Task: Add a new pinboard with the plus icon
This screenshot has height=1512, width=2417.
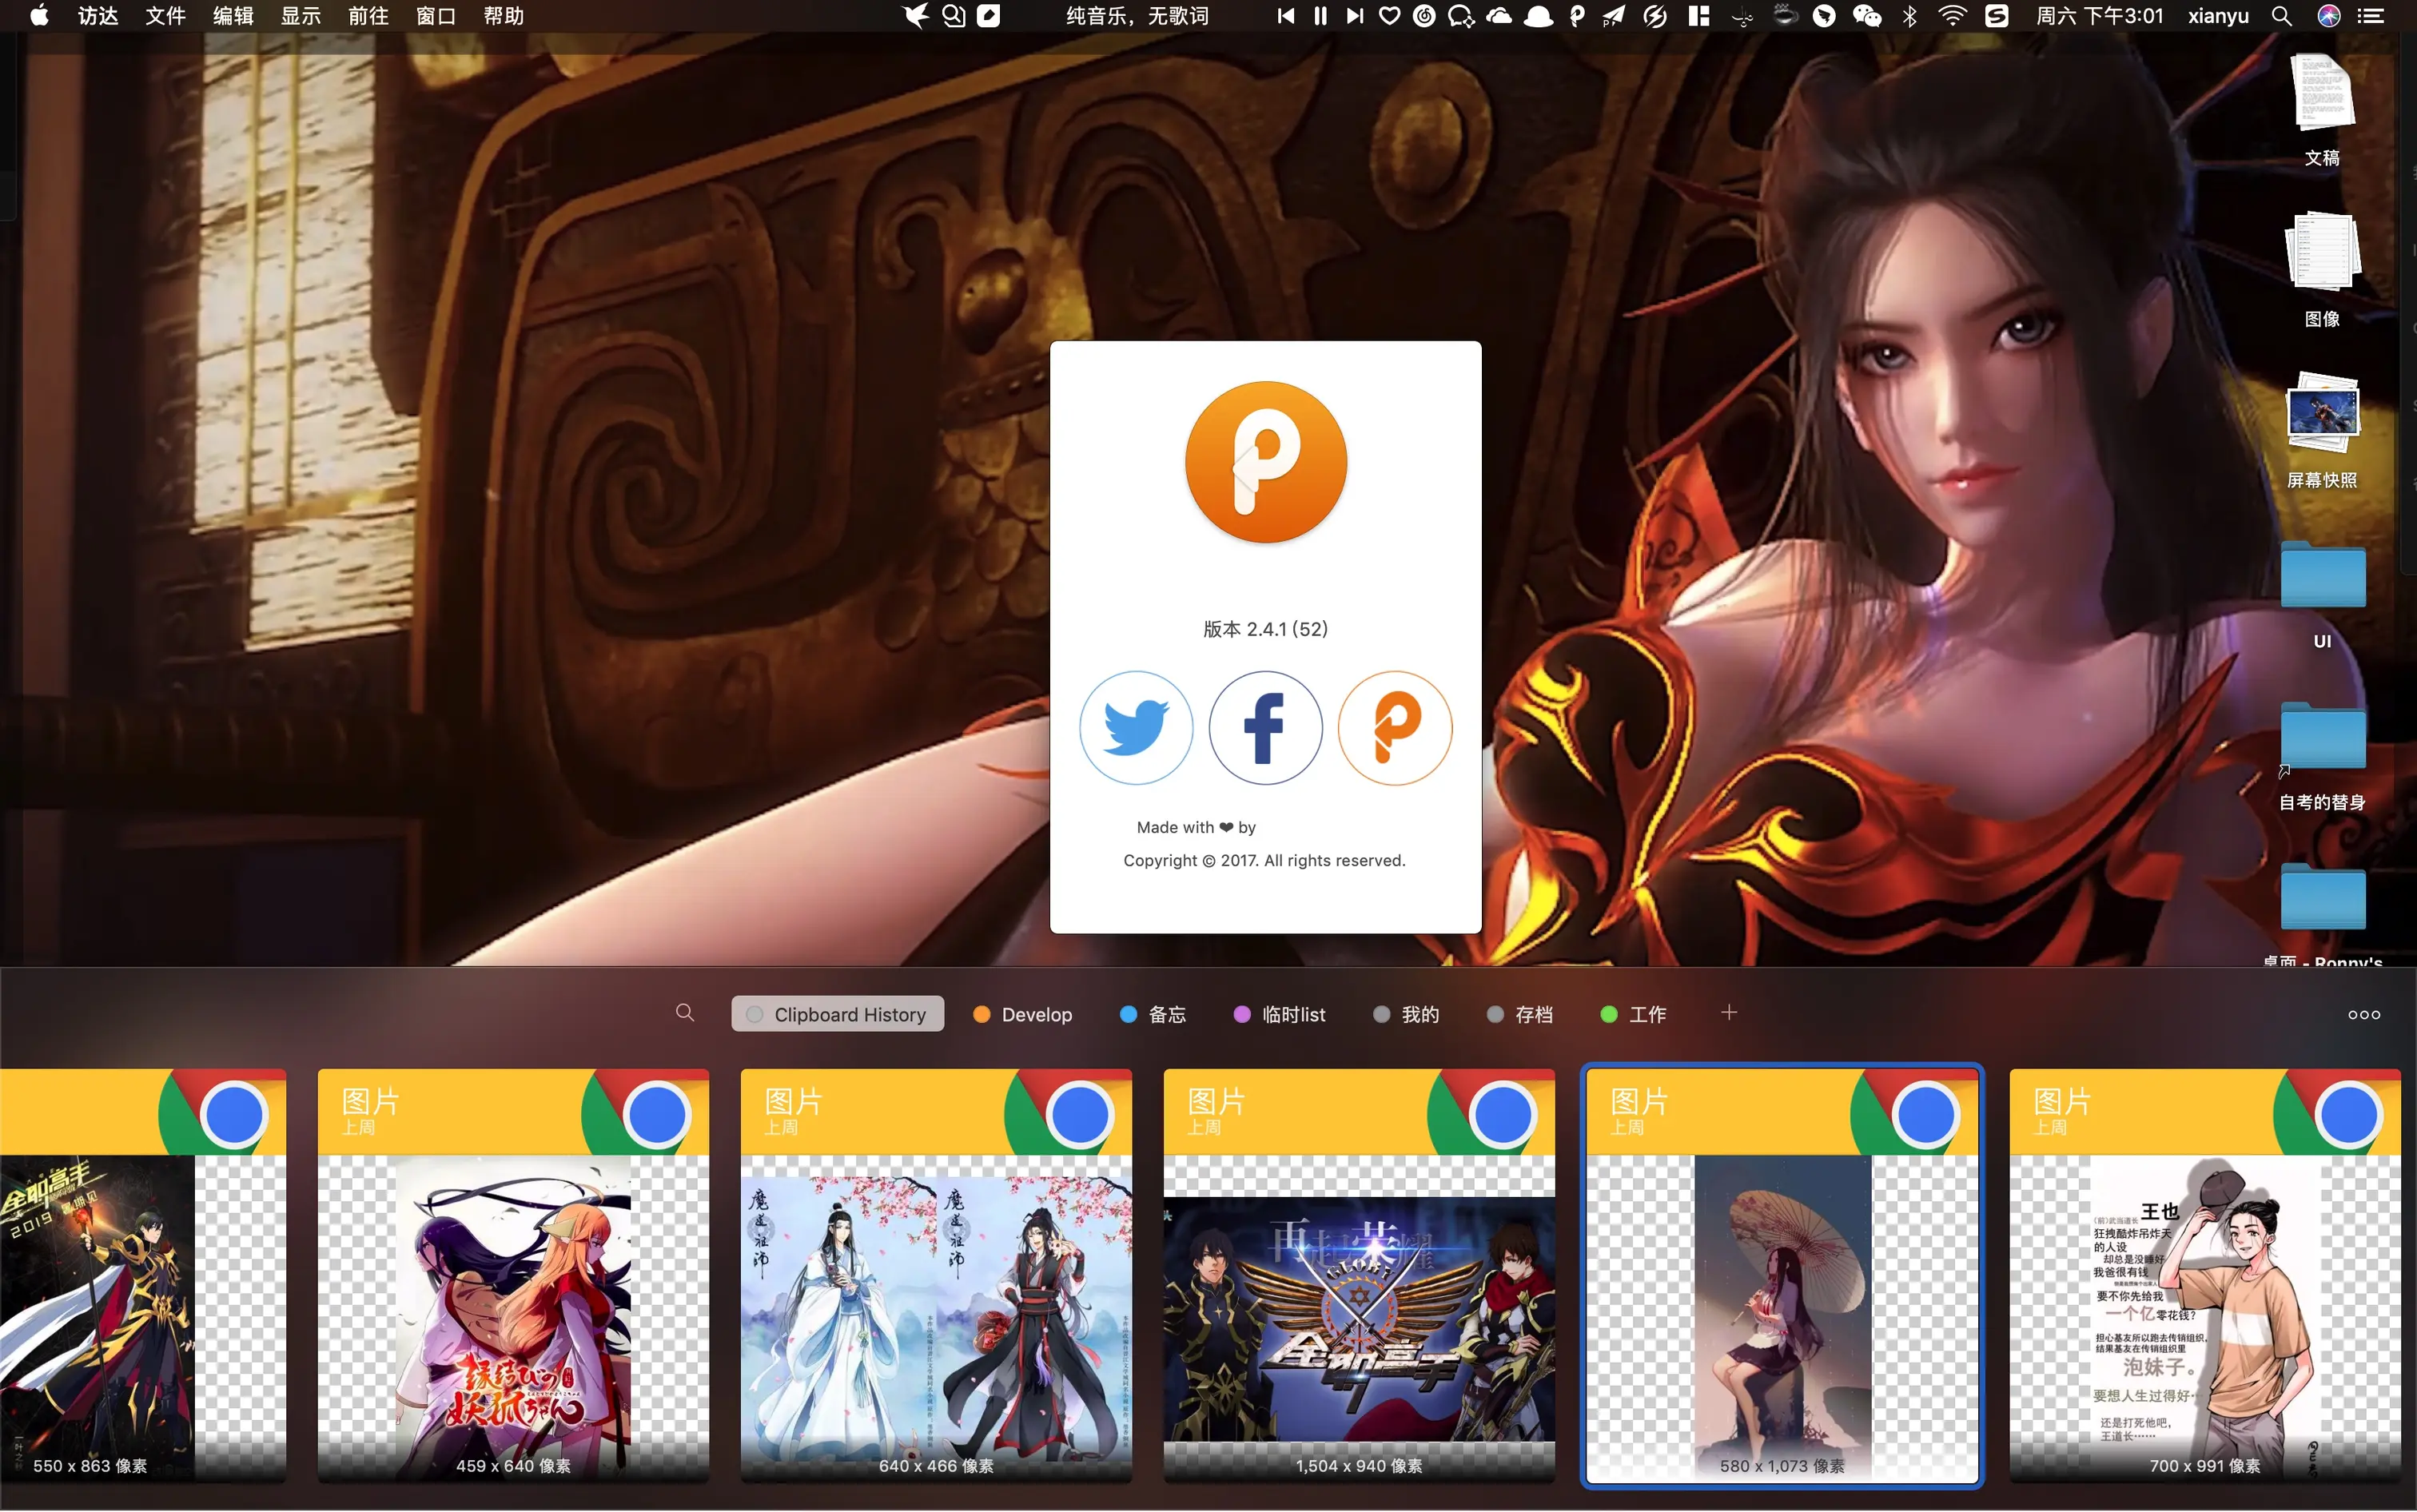Action: [1729, 1013]
